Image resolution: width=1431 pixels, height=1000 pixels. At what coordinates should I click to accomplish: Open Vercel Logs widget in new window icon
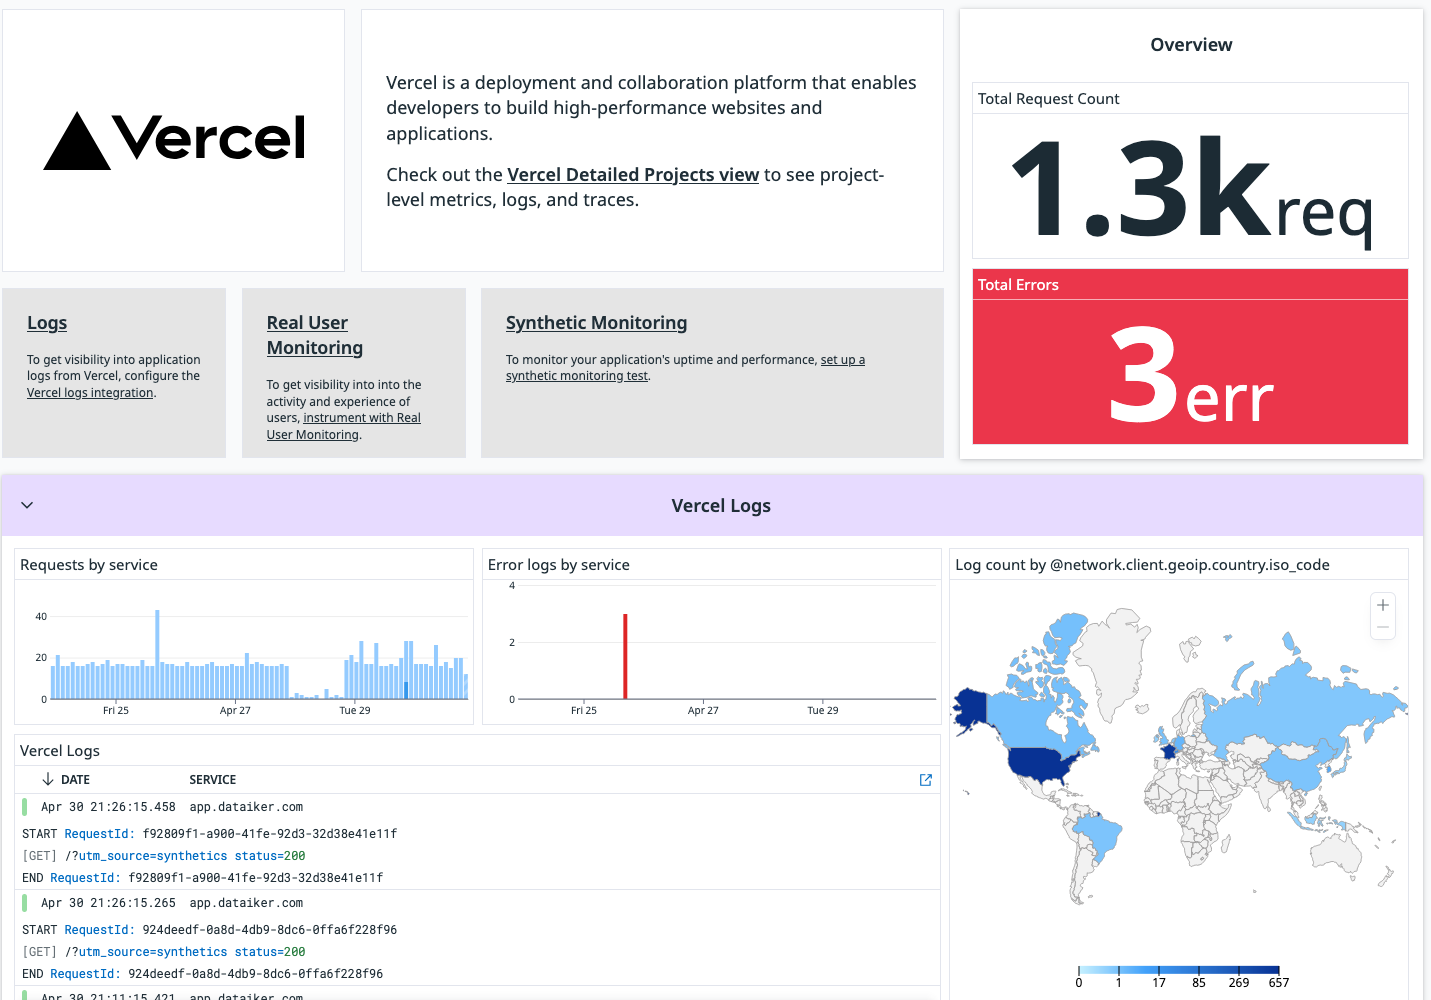(x=925, y=780)
